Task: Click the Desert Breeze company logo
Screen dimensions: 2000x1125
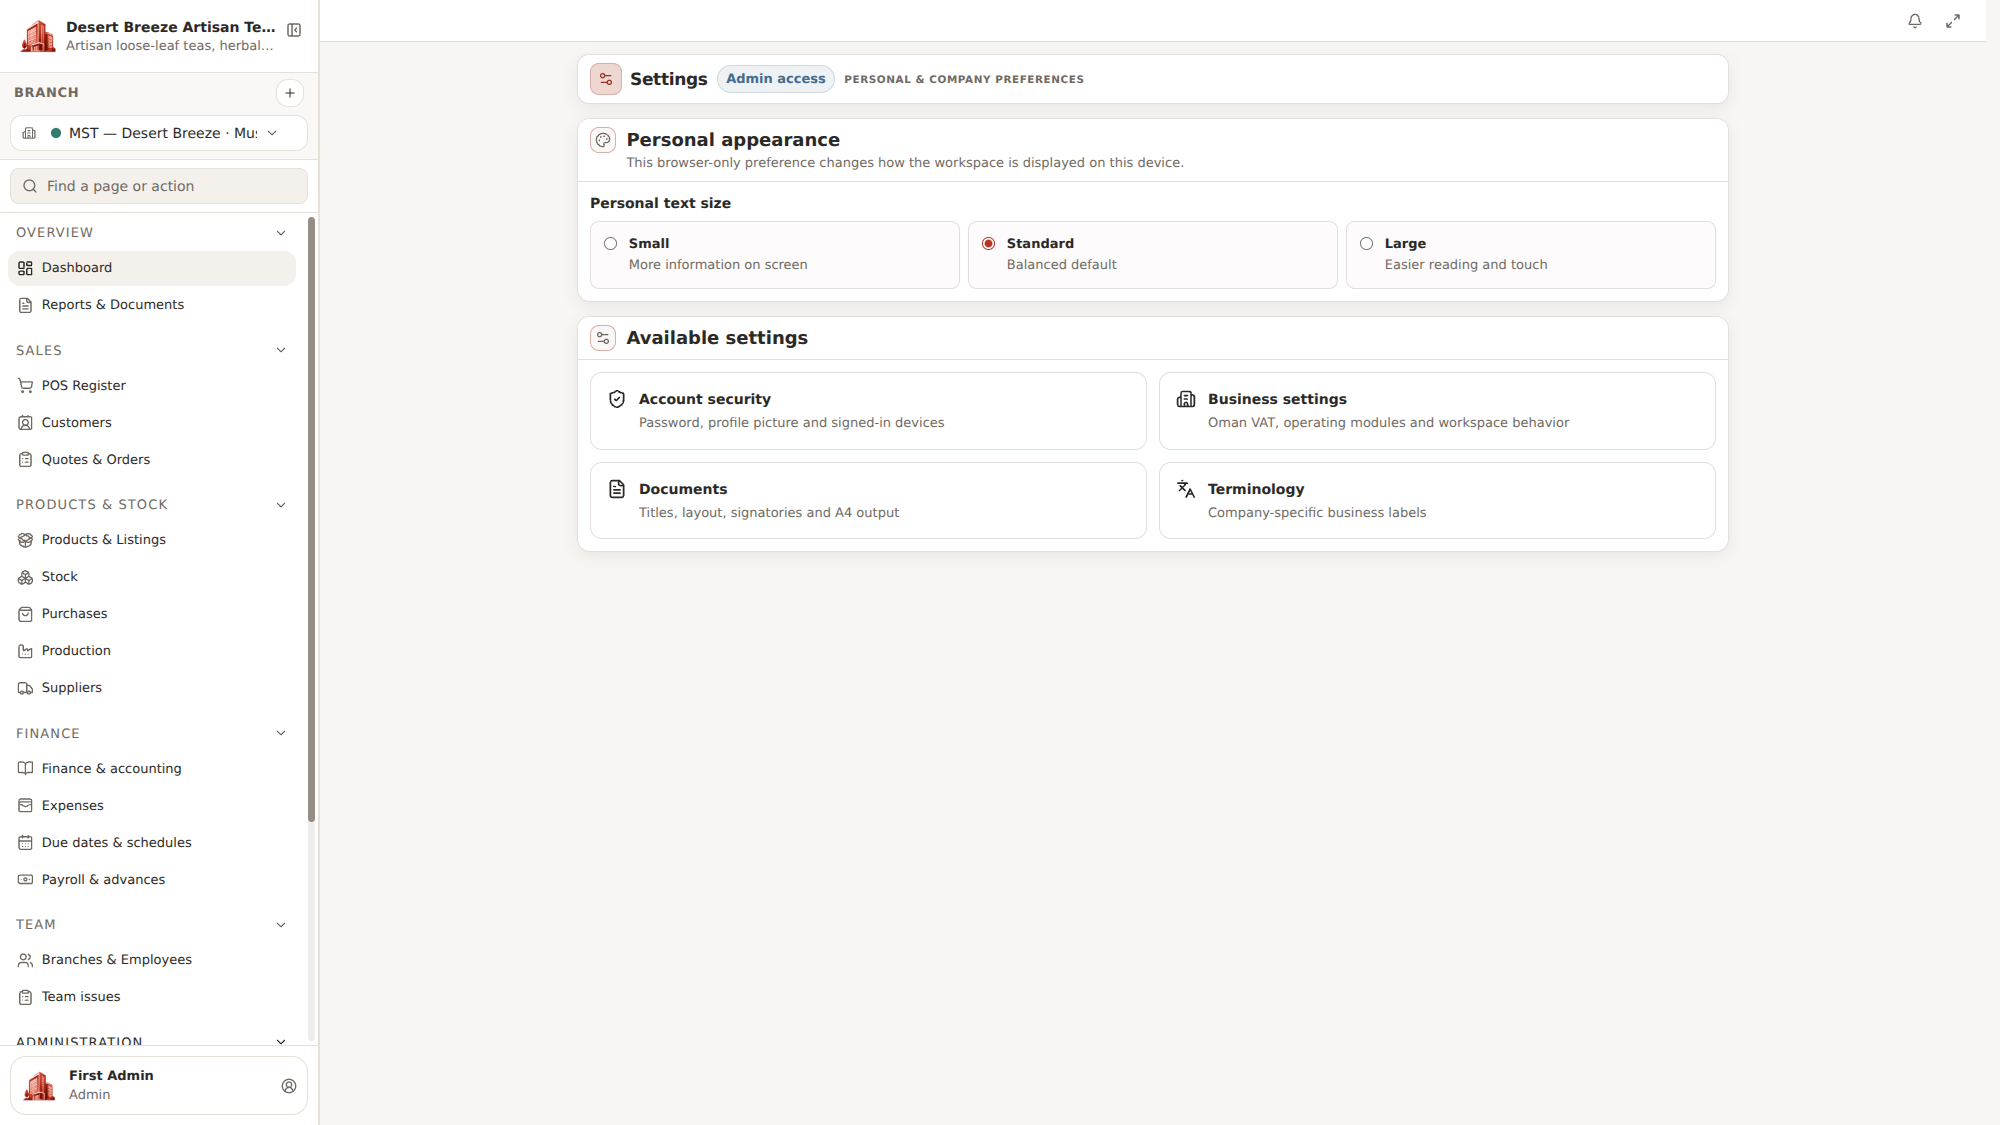Action: click(x=38, y=36)
